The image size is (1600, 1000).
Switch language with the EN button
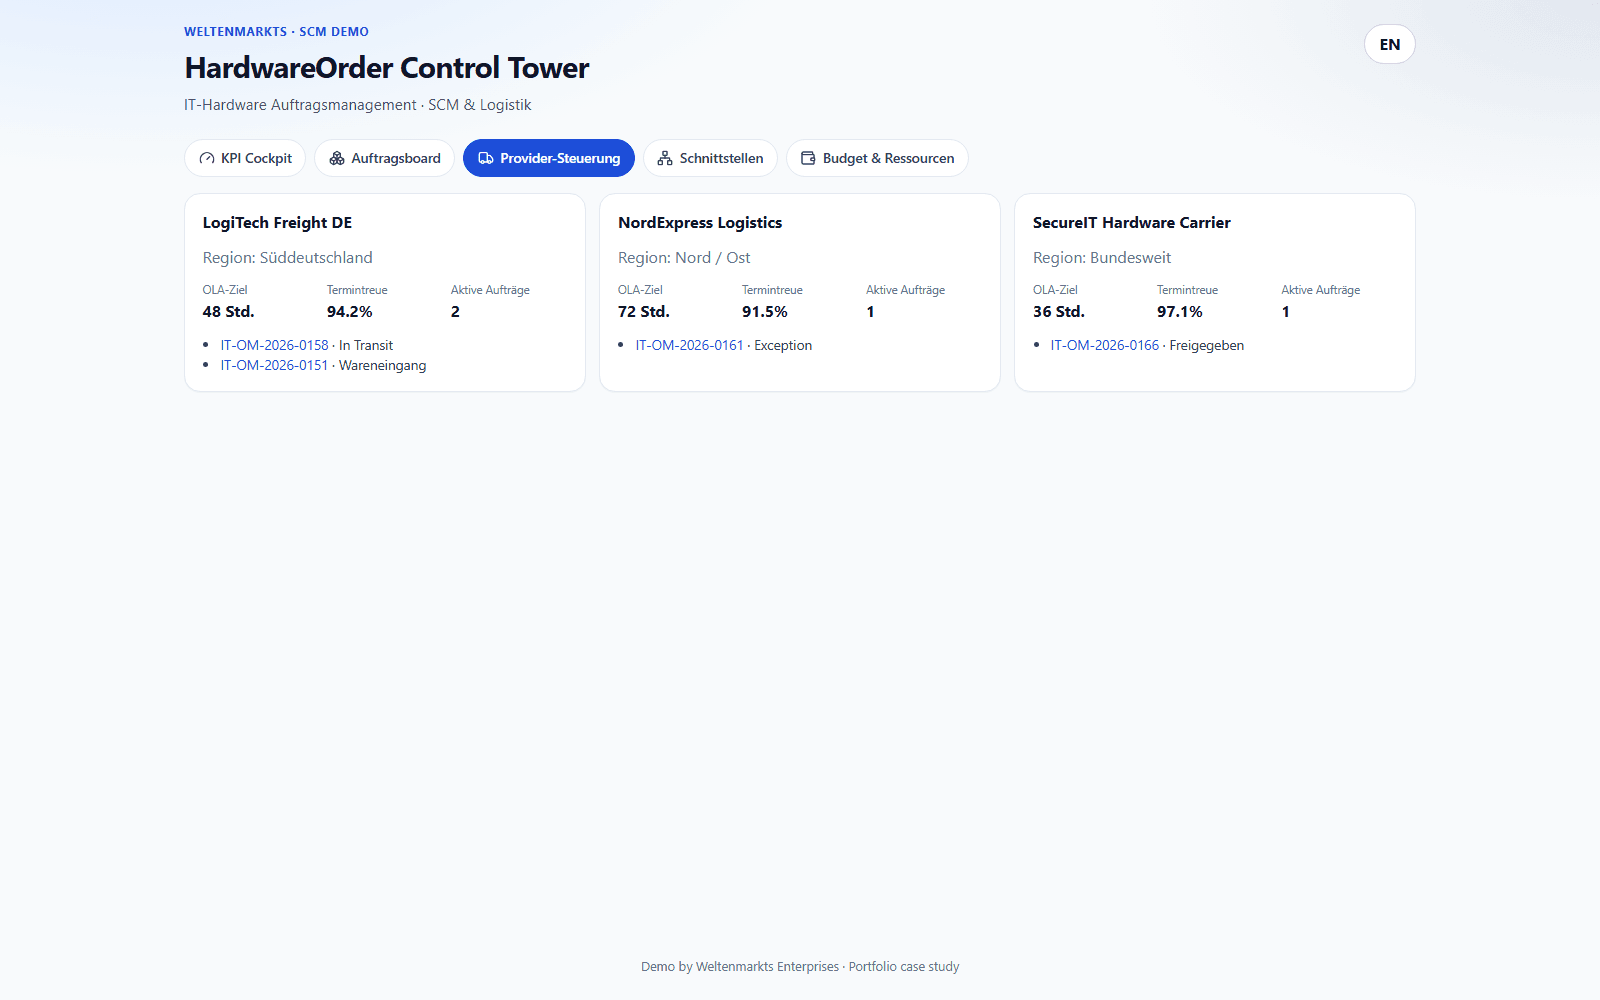(x=1390, y=44)
